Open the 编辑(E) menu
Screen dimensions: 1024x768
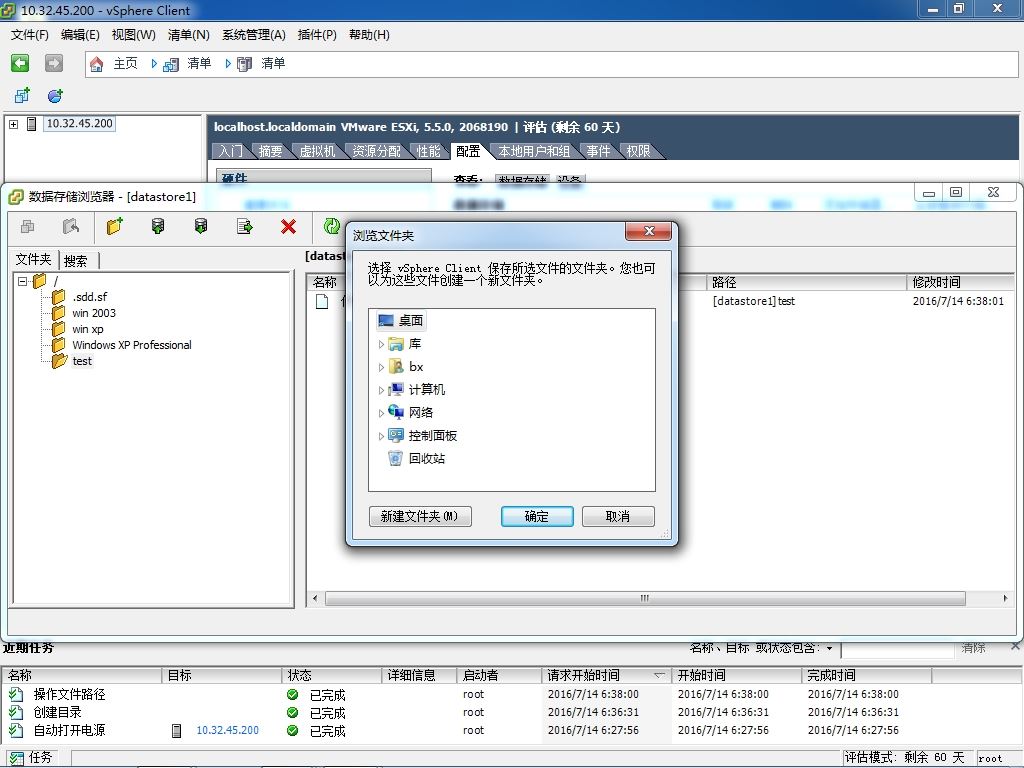pos(80,35)
